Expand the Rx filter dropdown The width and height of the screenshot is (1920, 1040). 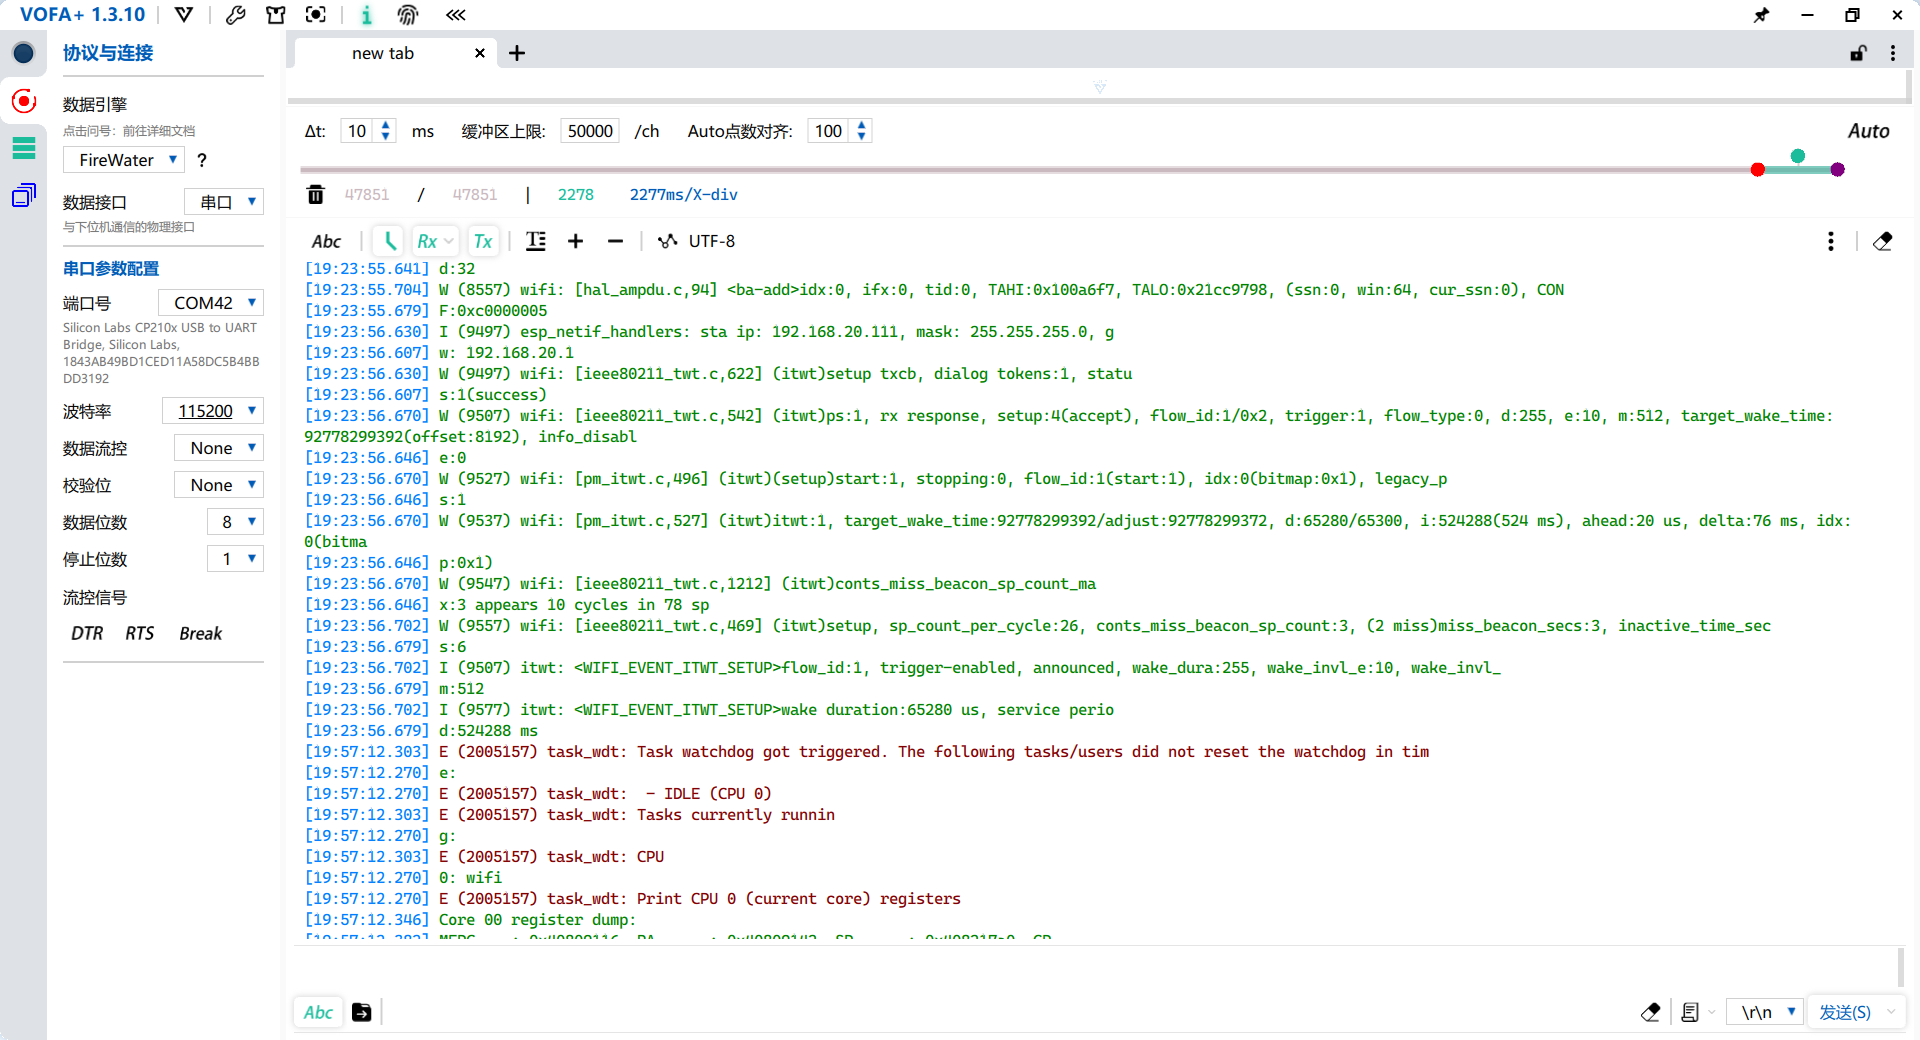click(447, 240)
